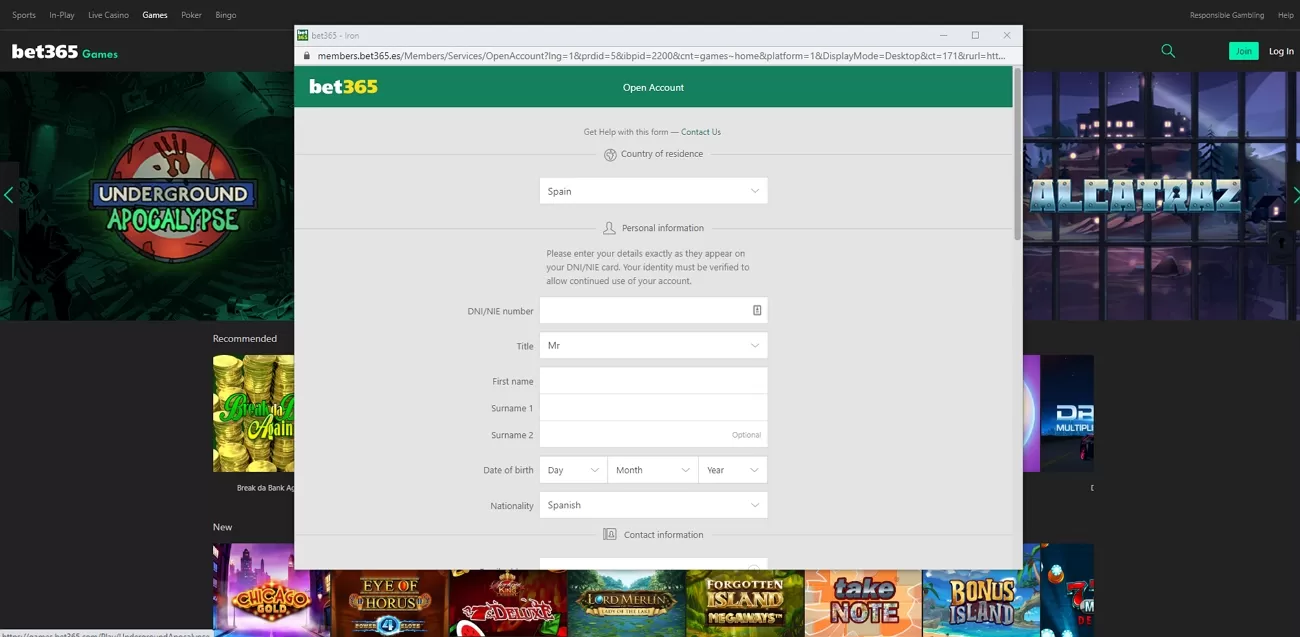Open the Contact Us link

point(701,132)
